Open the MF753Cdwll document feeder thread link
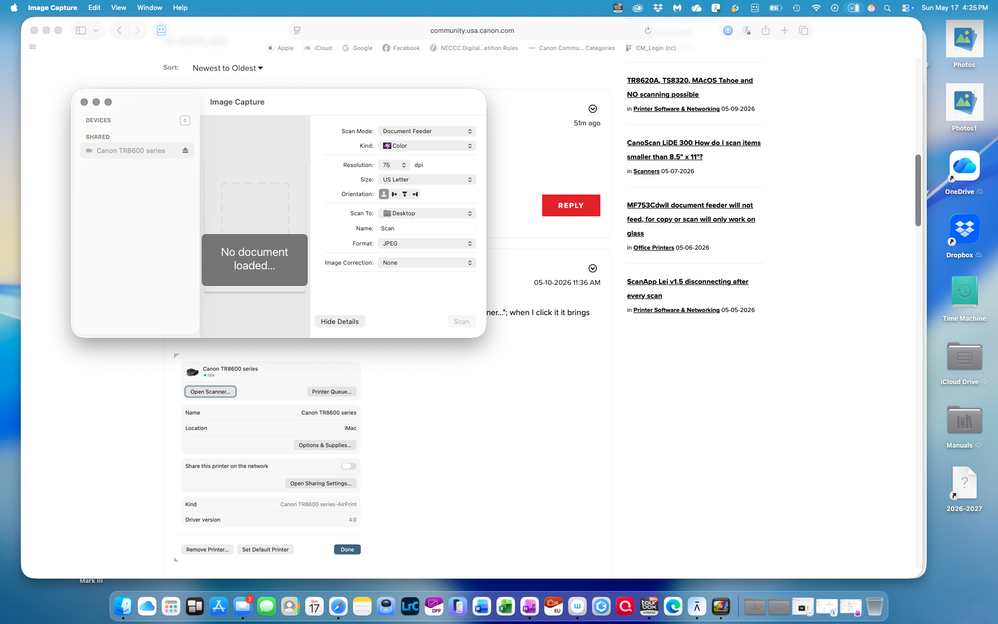Image resolution: width=998 pixels, height=624 pixels. [691, 219]
